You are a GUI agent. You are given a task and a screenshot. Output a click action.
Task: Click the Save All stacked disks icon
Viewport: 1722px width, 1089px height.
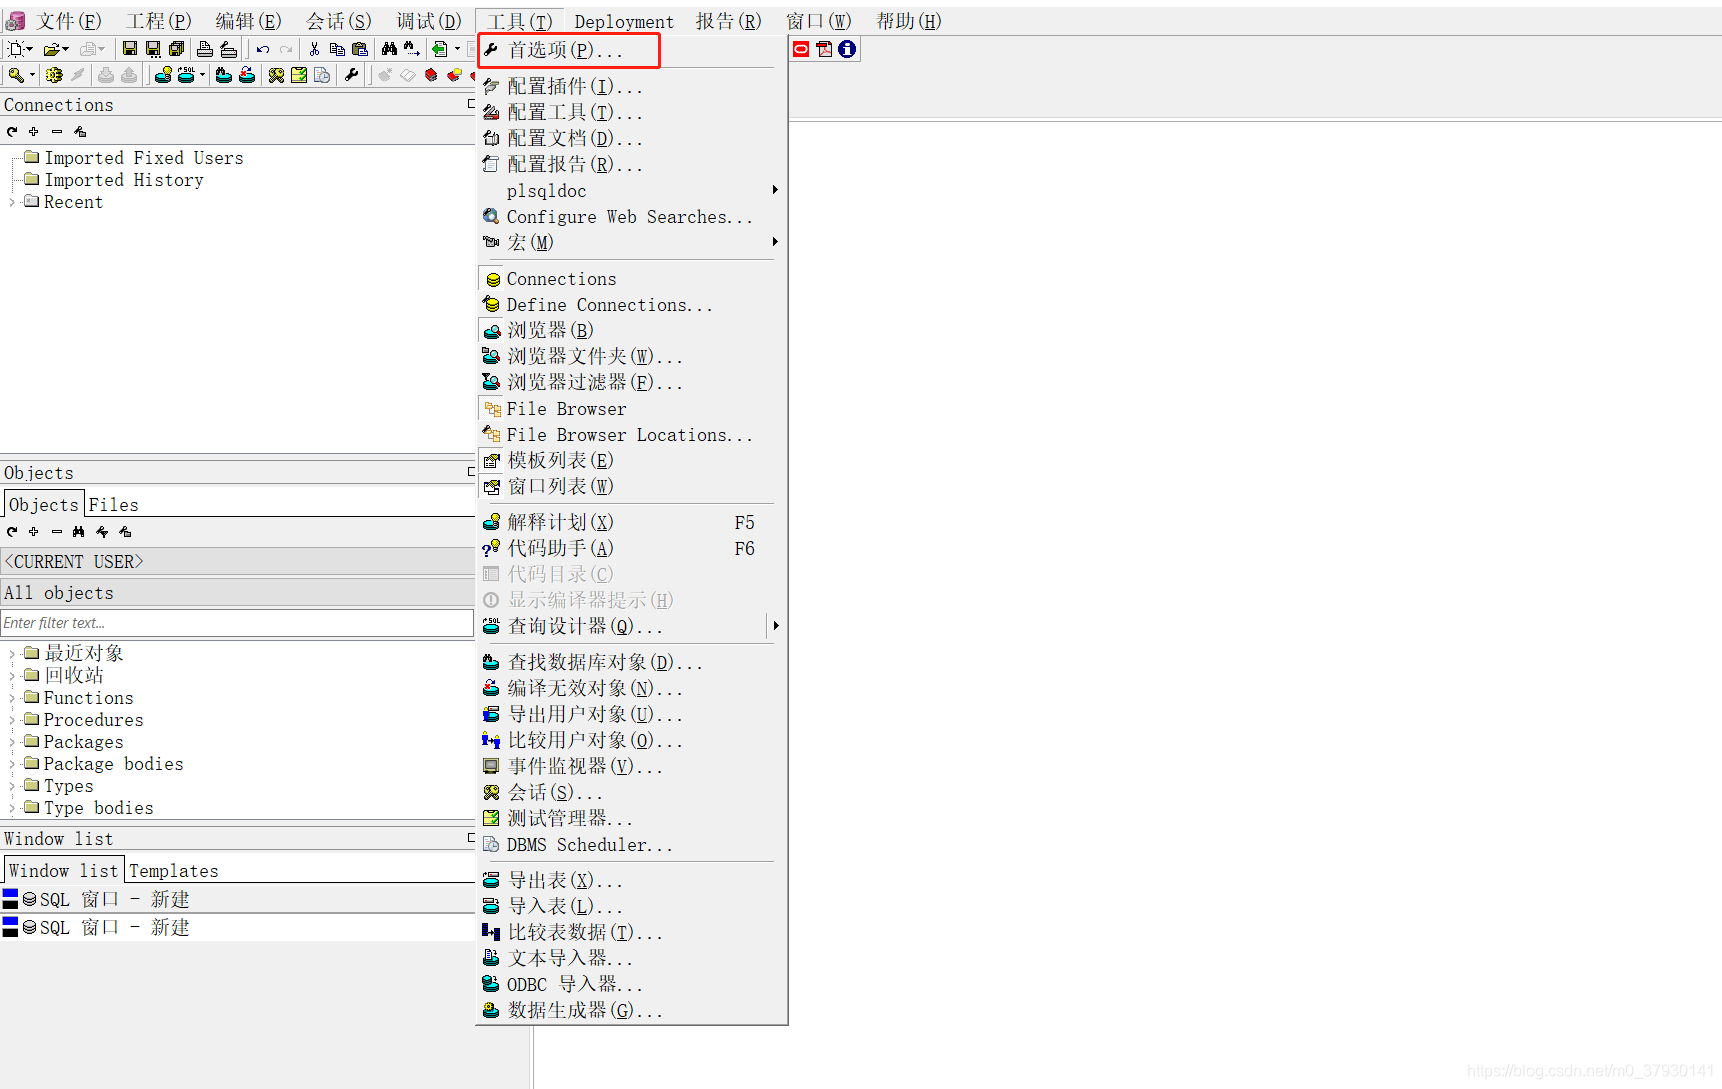tap(177, 48)
